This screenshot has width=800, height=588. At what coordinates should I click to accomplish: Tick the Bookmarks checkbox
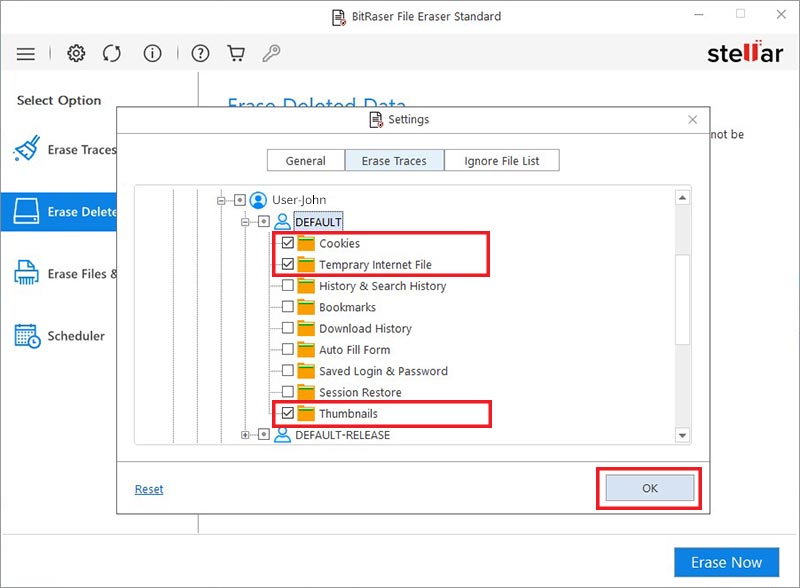pos(288,307)
